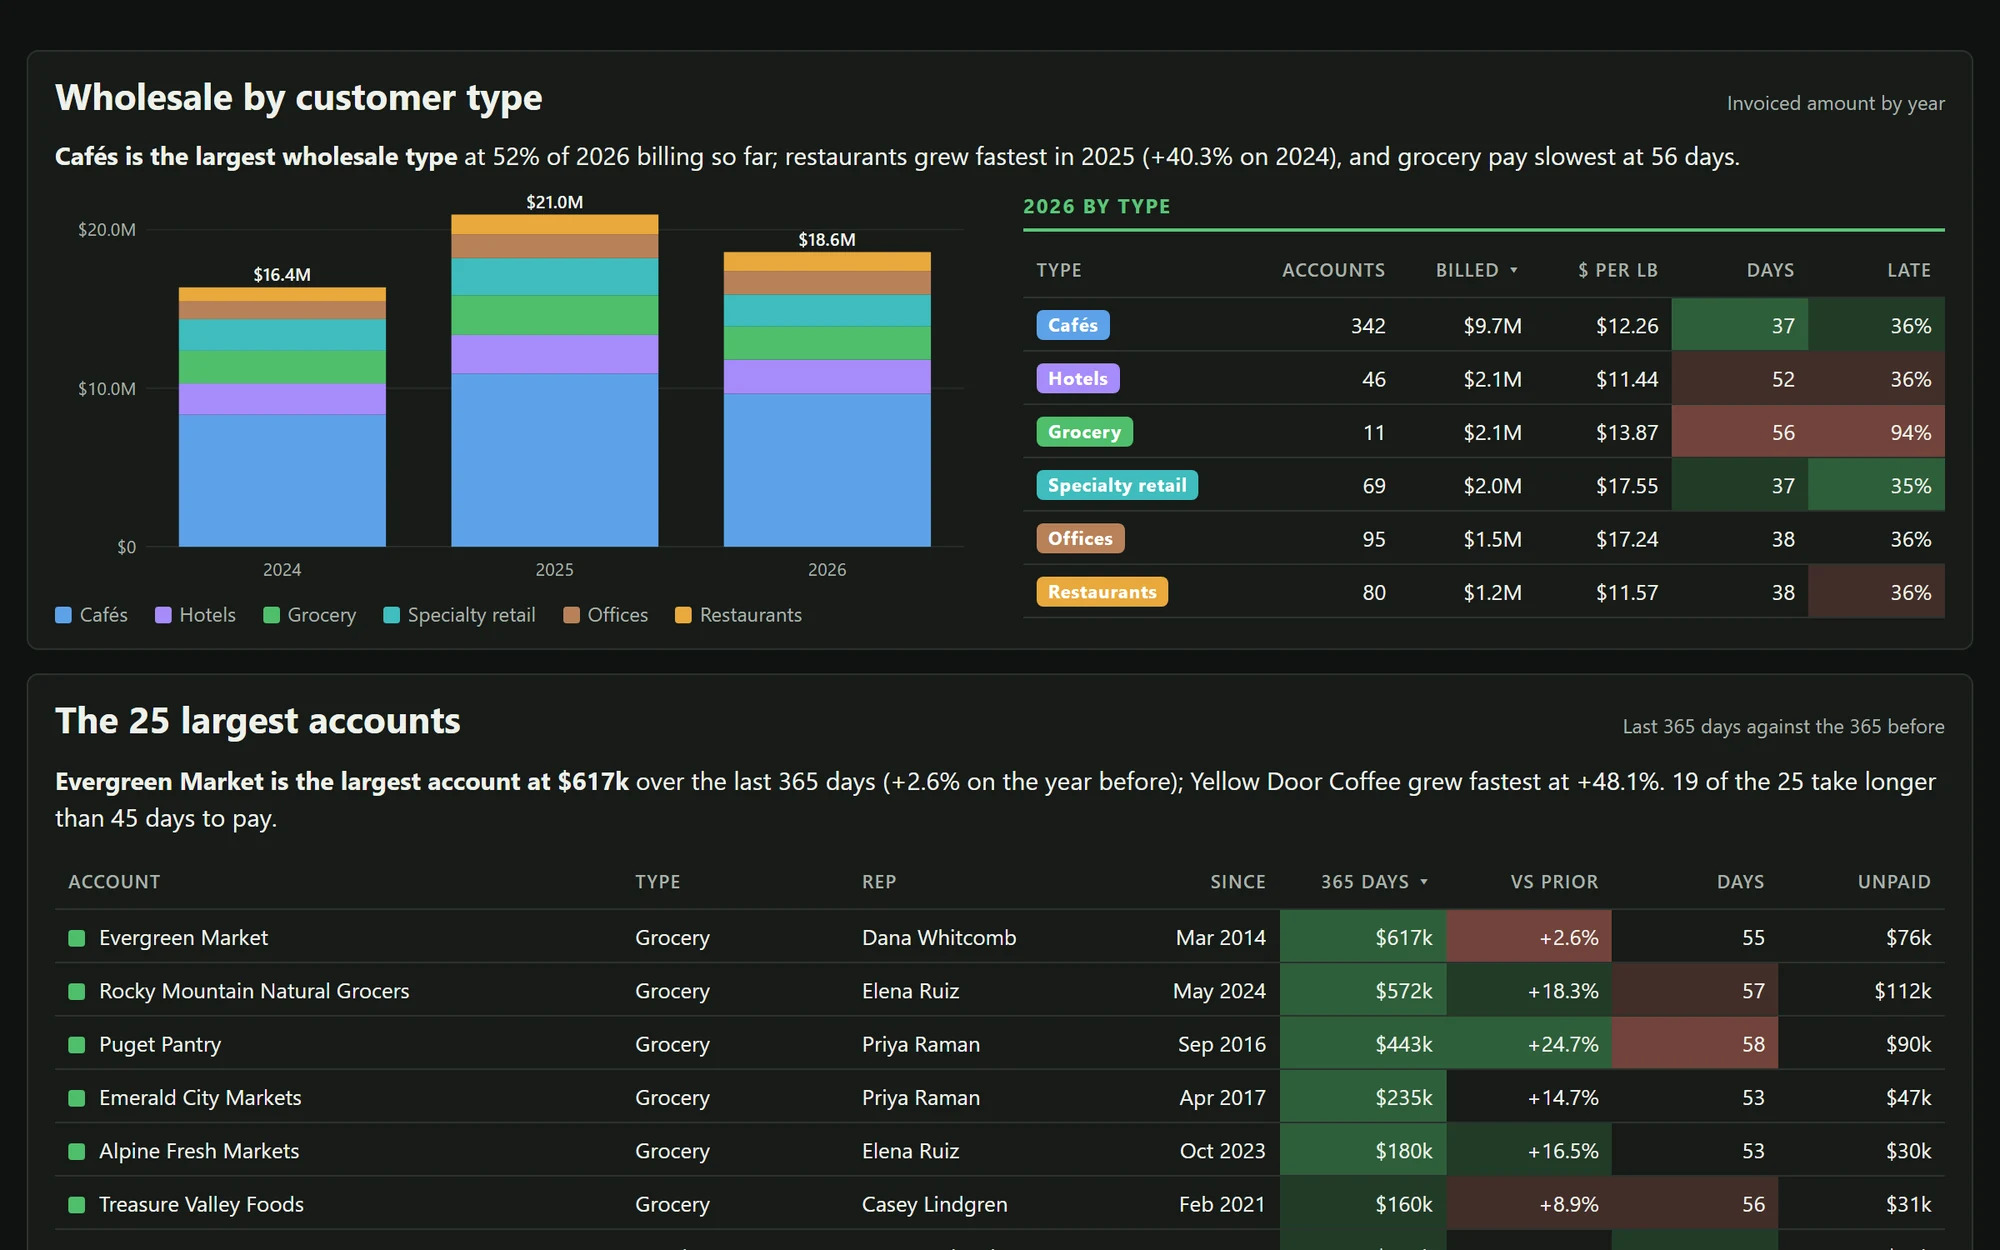Image resolution: width=2000 pixels, height=1250 pixels.
Task: Click the 2026 stacked bar
Action: pyautogui.click(x=827, y=399)
